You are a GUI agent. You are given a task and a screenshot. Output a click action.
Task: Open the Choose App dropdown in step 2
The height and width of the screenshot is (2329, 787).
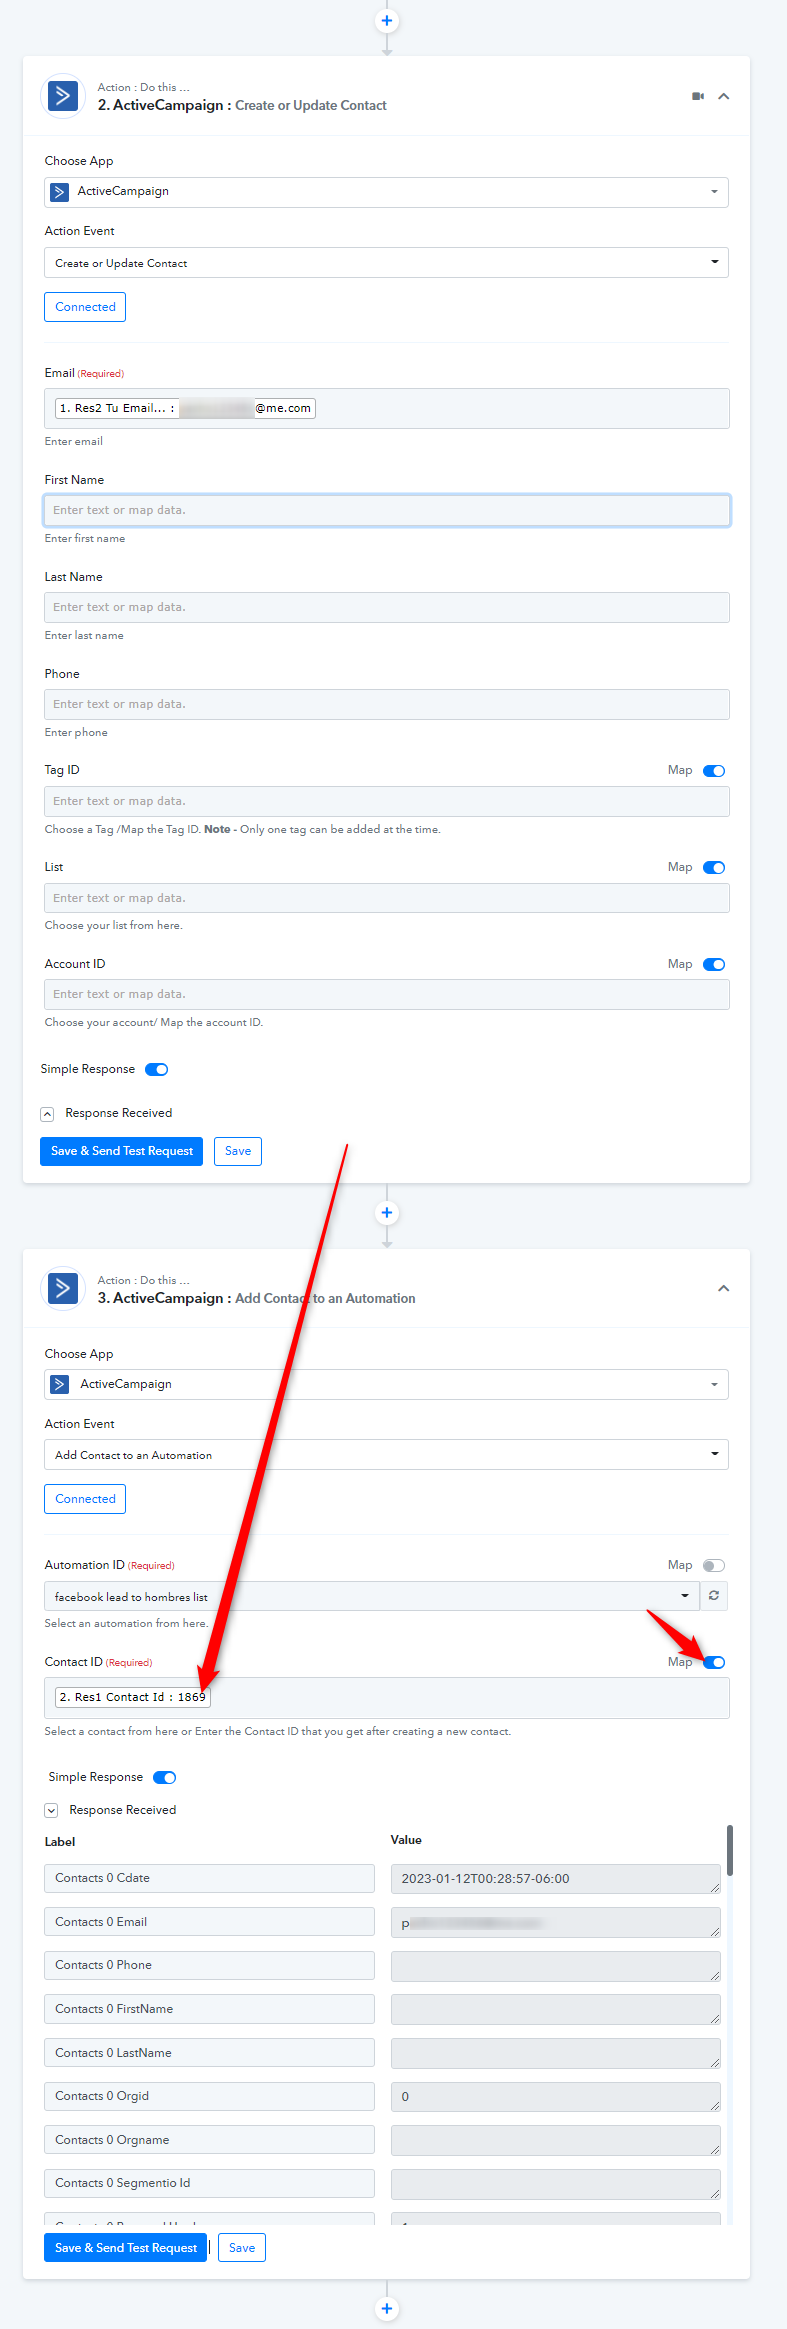pos(386,192)
